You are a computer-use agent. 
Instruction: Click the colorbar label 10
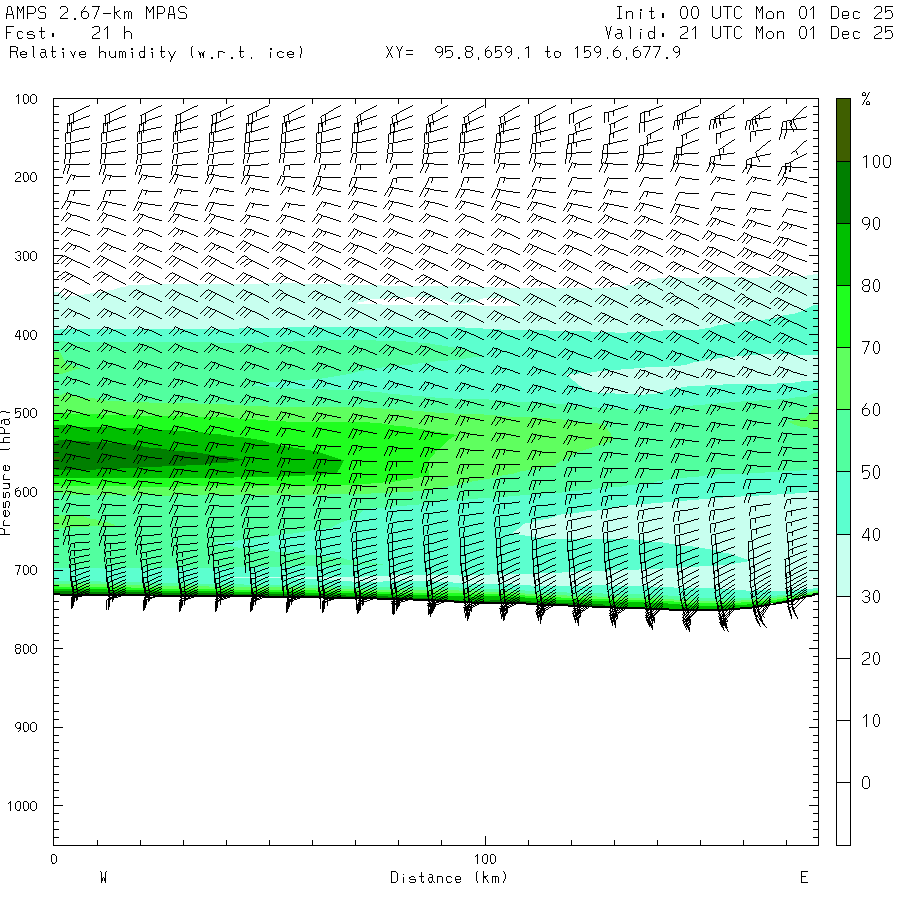point(871,720)
